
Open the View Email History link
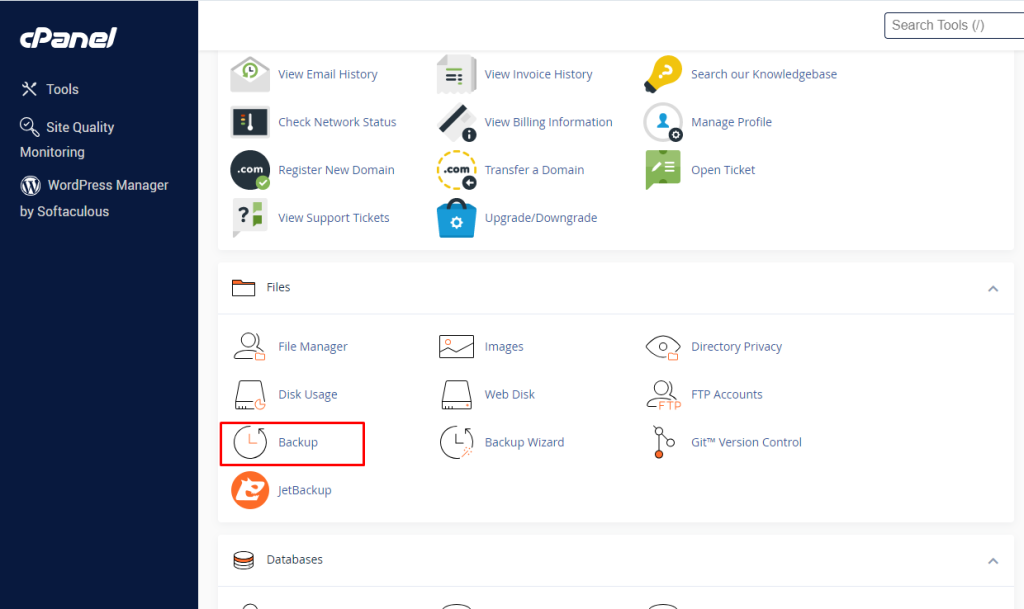327,74
